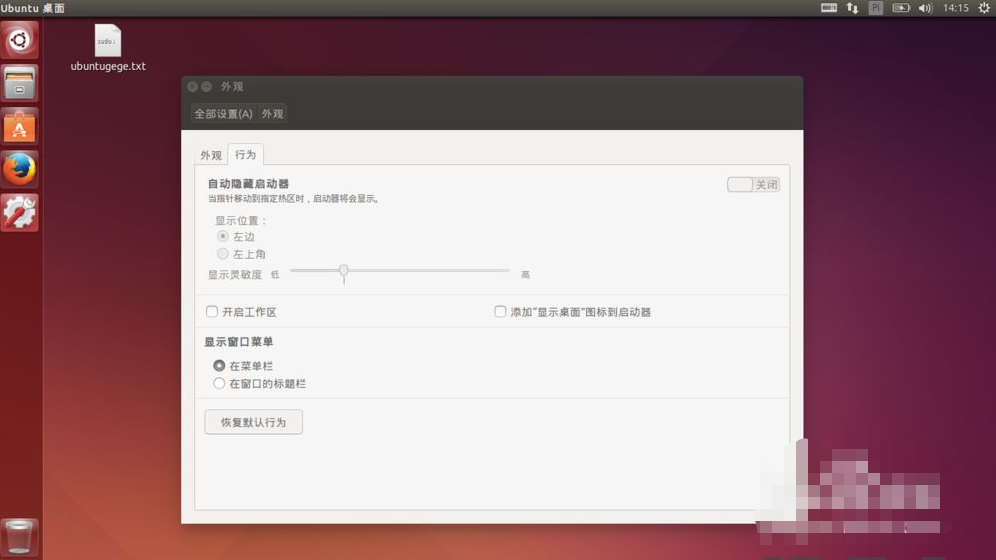This screenshot has height=560, width=996.
Task: Check 添加"显示桌面"图标到启动器 option
Action: 501,312
